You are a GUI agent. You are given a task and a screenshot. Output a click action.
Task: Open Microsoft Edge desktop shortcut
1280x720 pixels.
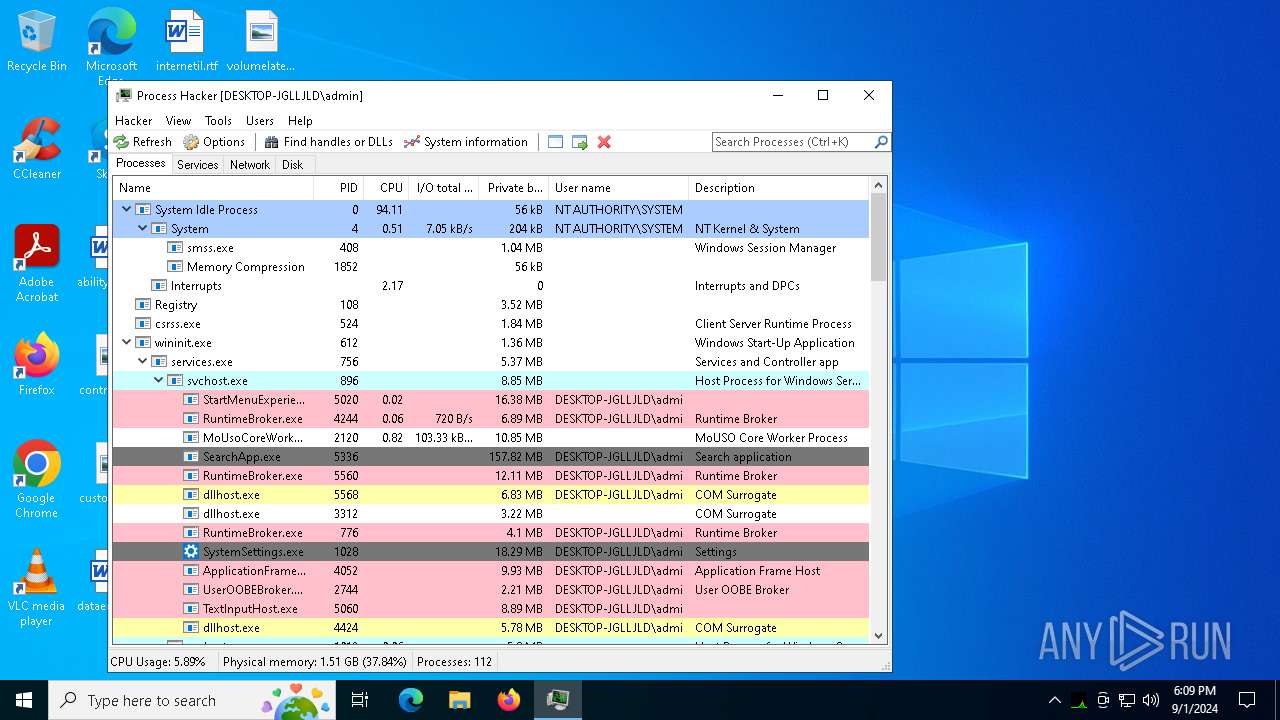tap(111, 45)
